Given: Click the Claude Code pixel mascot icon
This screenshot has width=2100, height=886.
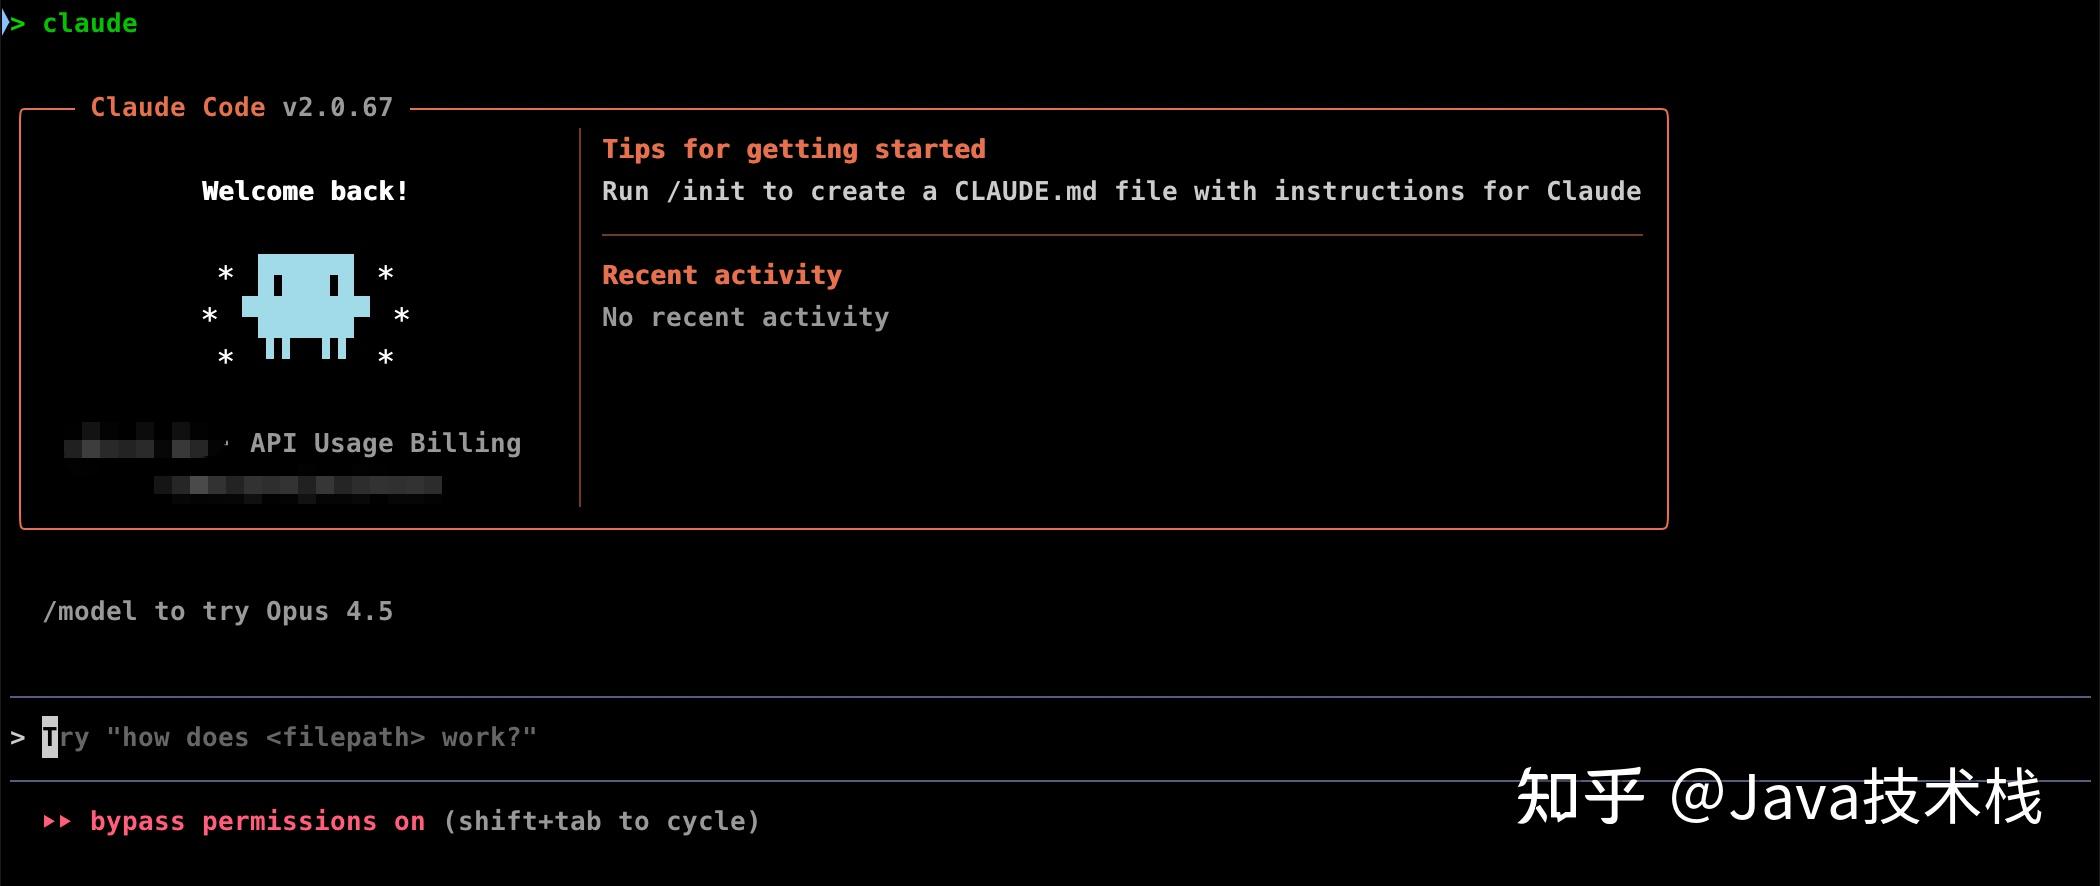Looking at the screenshot, I should click(306, 305).
